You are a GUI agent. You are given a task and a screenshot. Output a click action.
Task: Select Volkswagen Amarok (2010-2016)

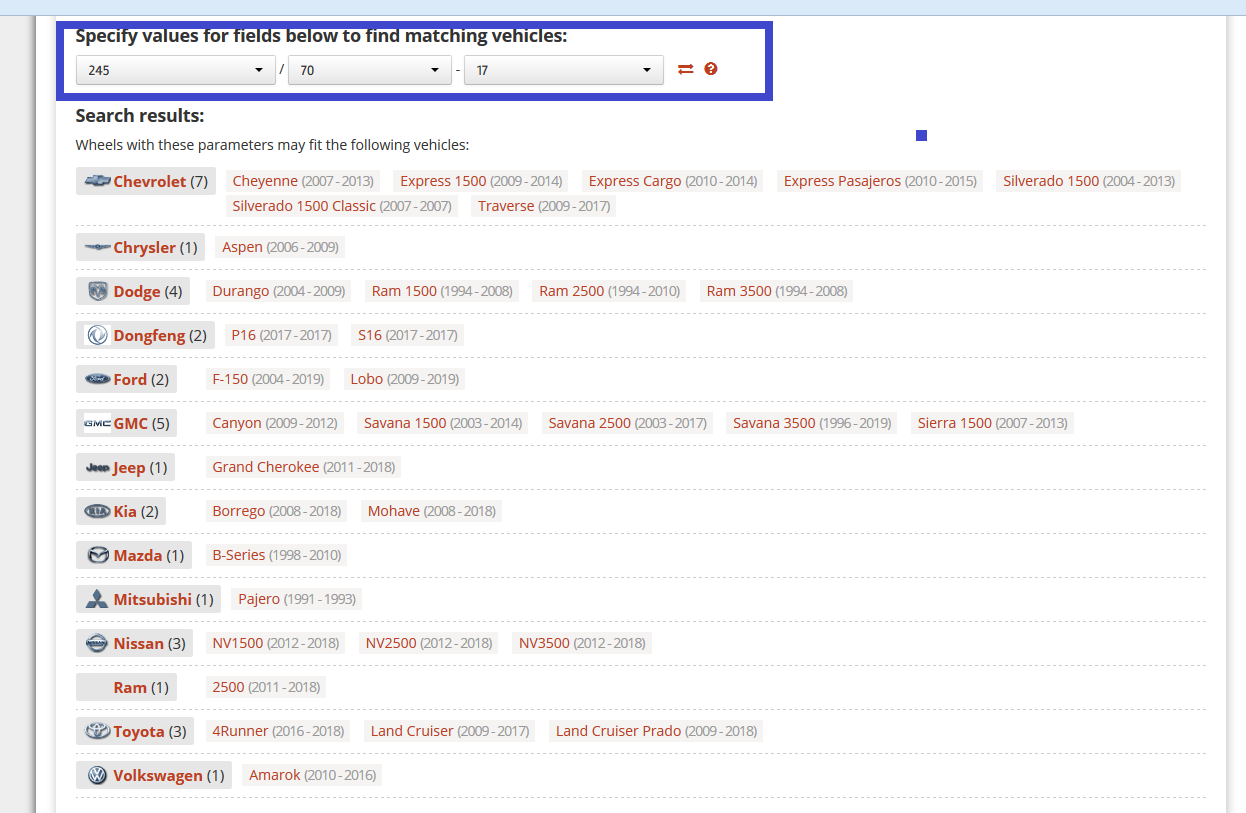point(313,775)
